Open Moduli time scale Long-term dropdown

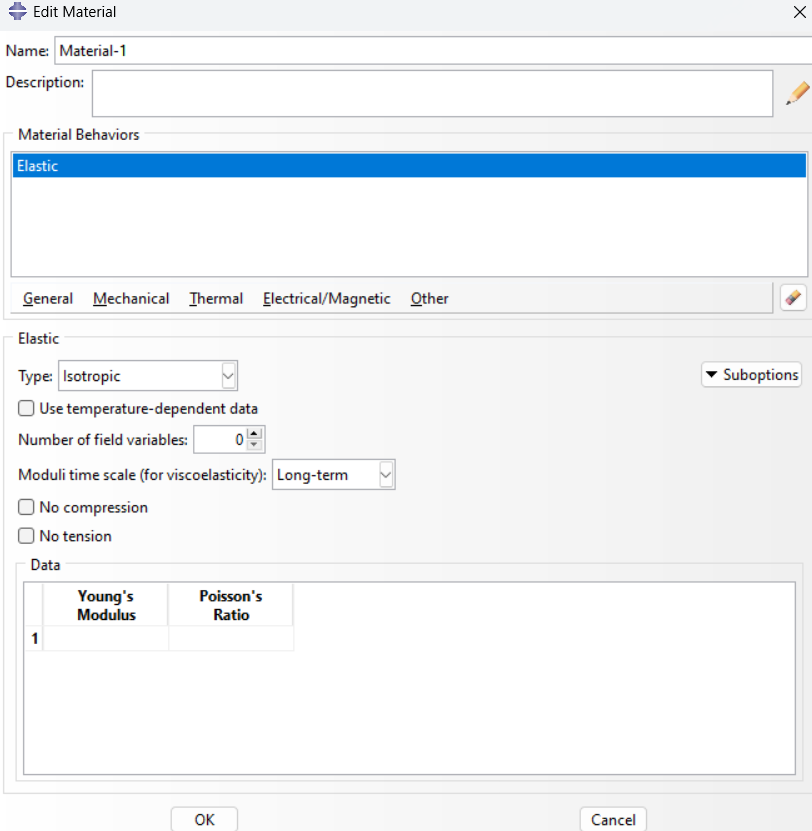tap(333, 474)
